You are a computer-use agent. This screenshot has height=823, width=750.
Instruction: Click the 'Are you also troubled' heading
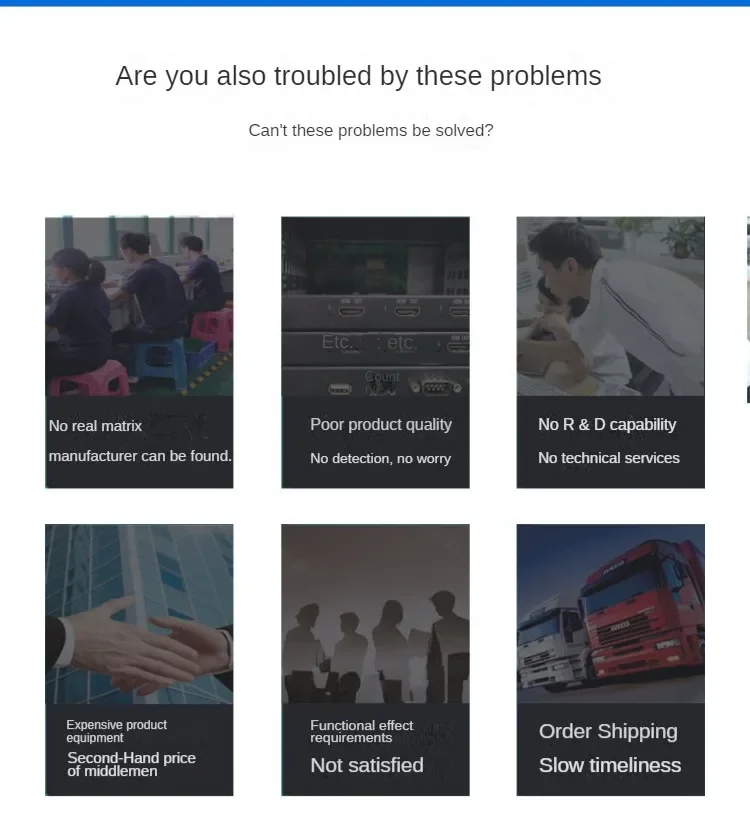coord(358,76)
